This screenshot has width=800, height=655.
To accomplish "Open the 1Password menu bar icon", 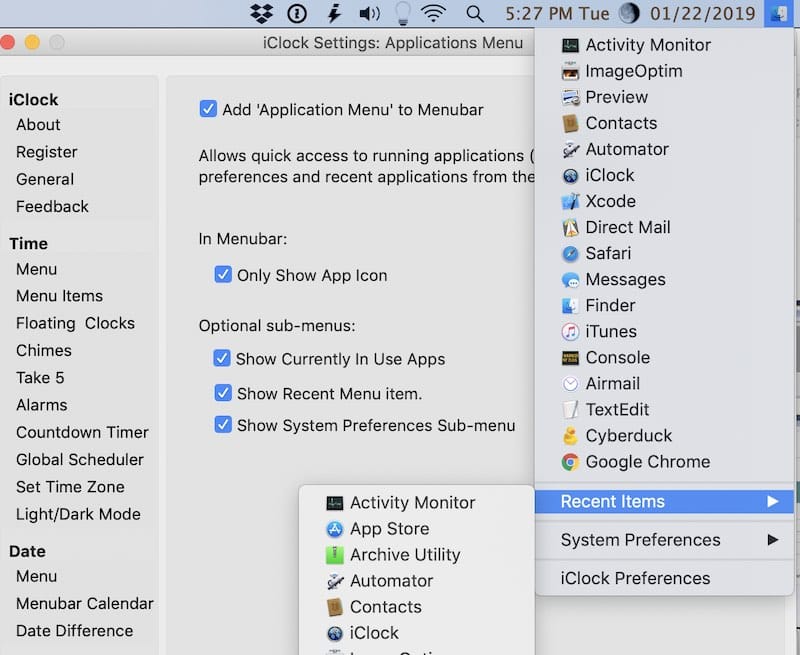I will click(x=297, y=14).
